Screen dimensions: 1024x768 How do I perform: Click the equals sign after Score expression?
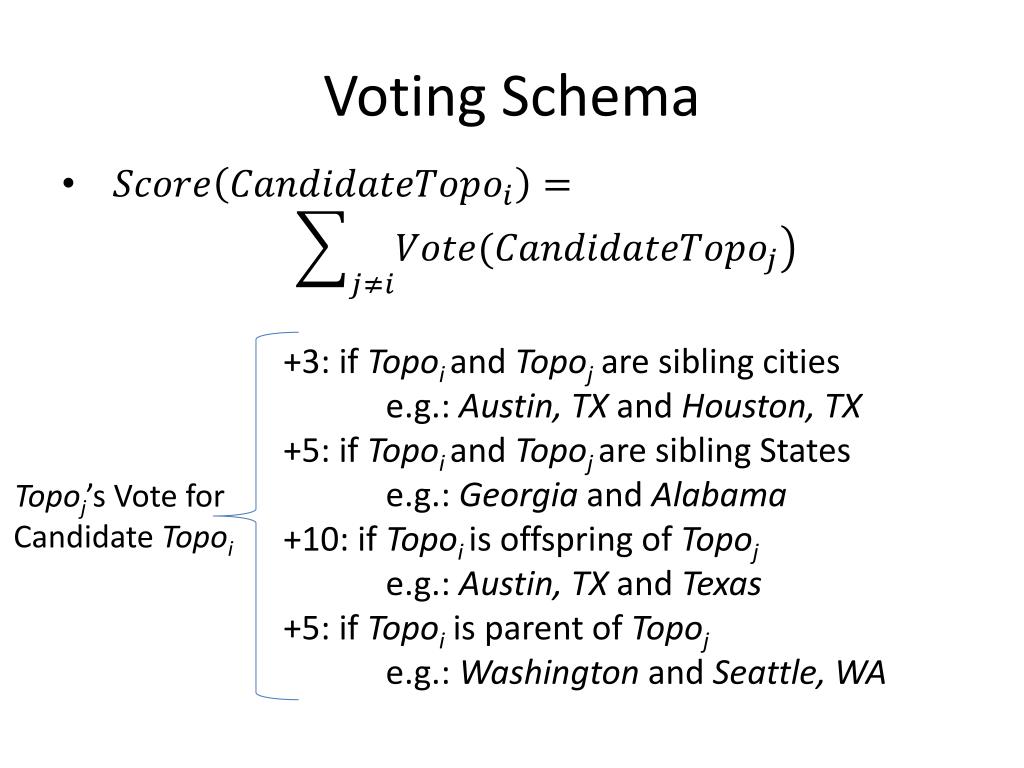click(x=557, y=185)
